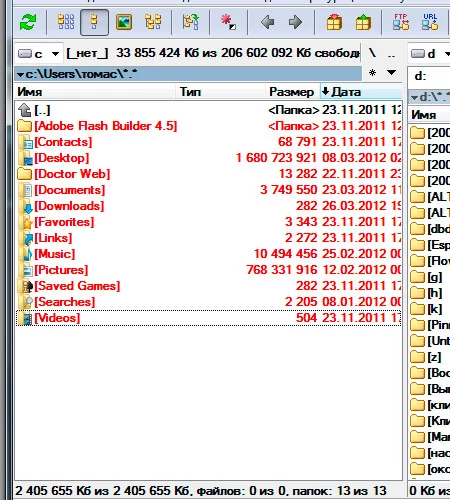This screenshot has width=450, height=500.
Task: Select the [g] folder in right panel
Action: tap(430, 277)
